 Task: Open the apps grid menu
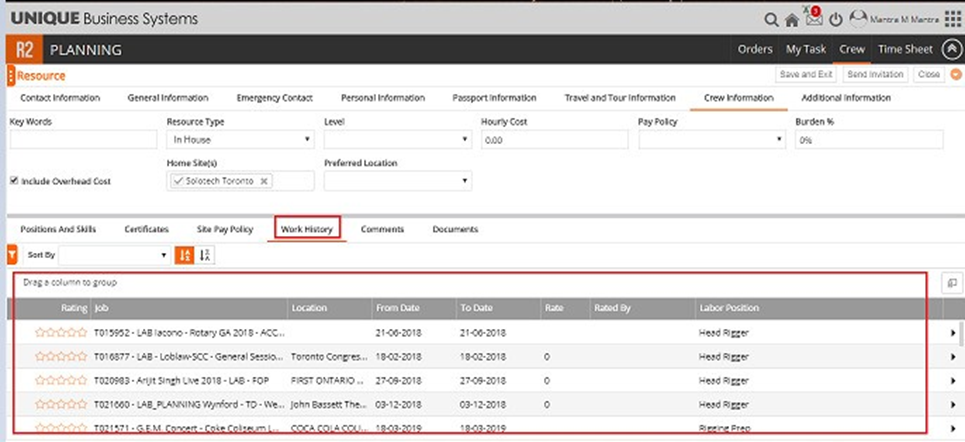point(953,19)
